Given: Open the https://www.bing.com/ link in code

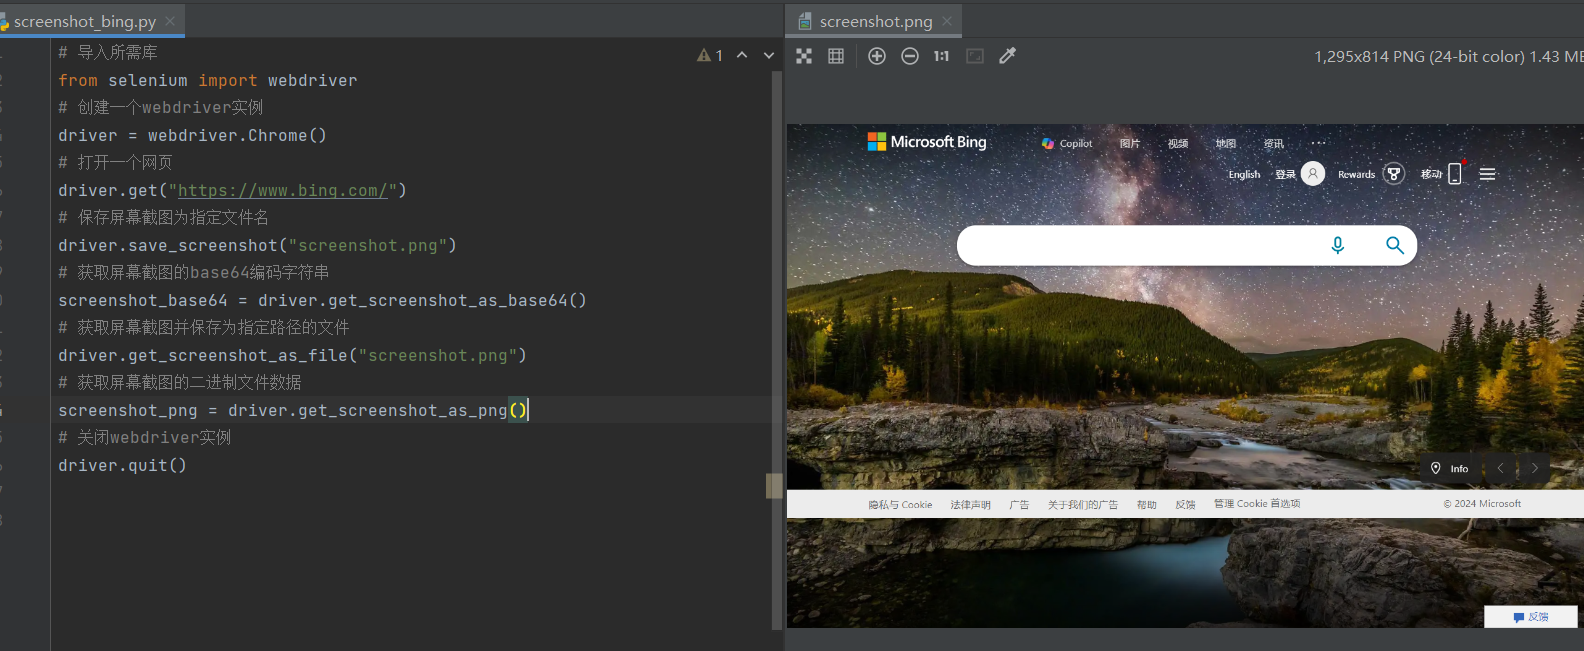Looking at the screenshot, I should coord(282,190).
